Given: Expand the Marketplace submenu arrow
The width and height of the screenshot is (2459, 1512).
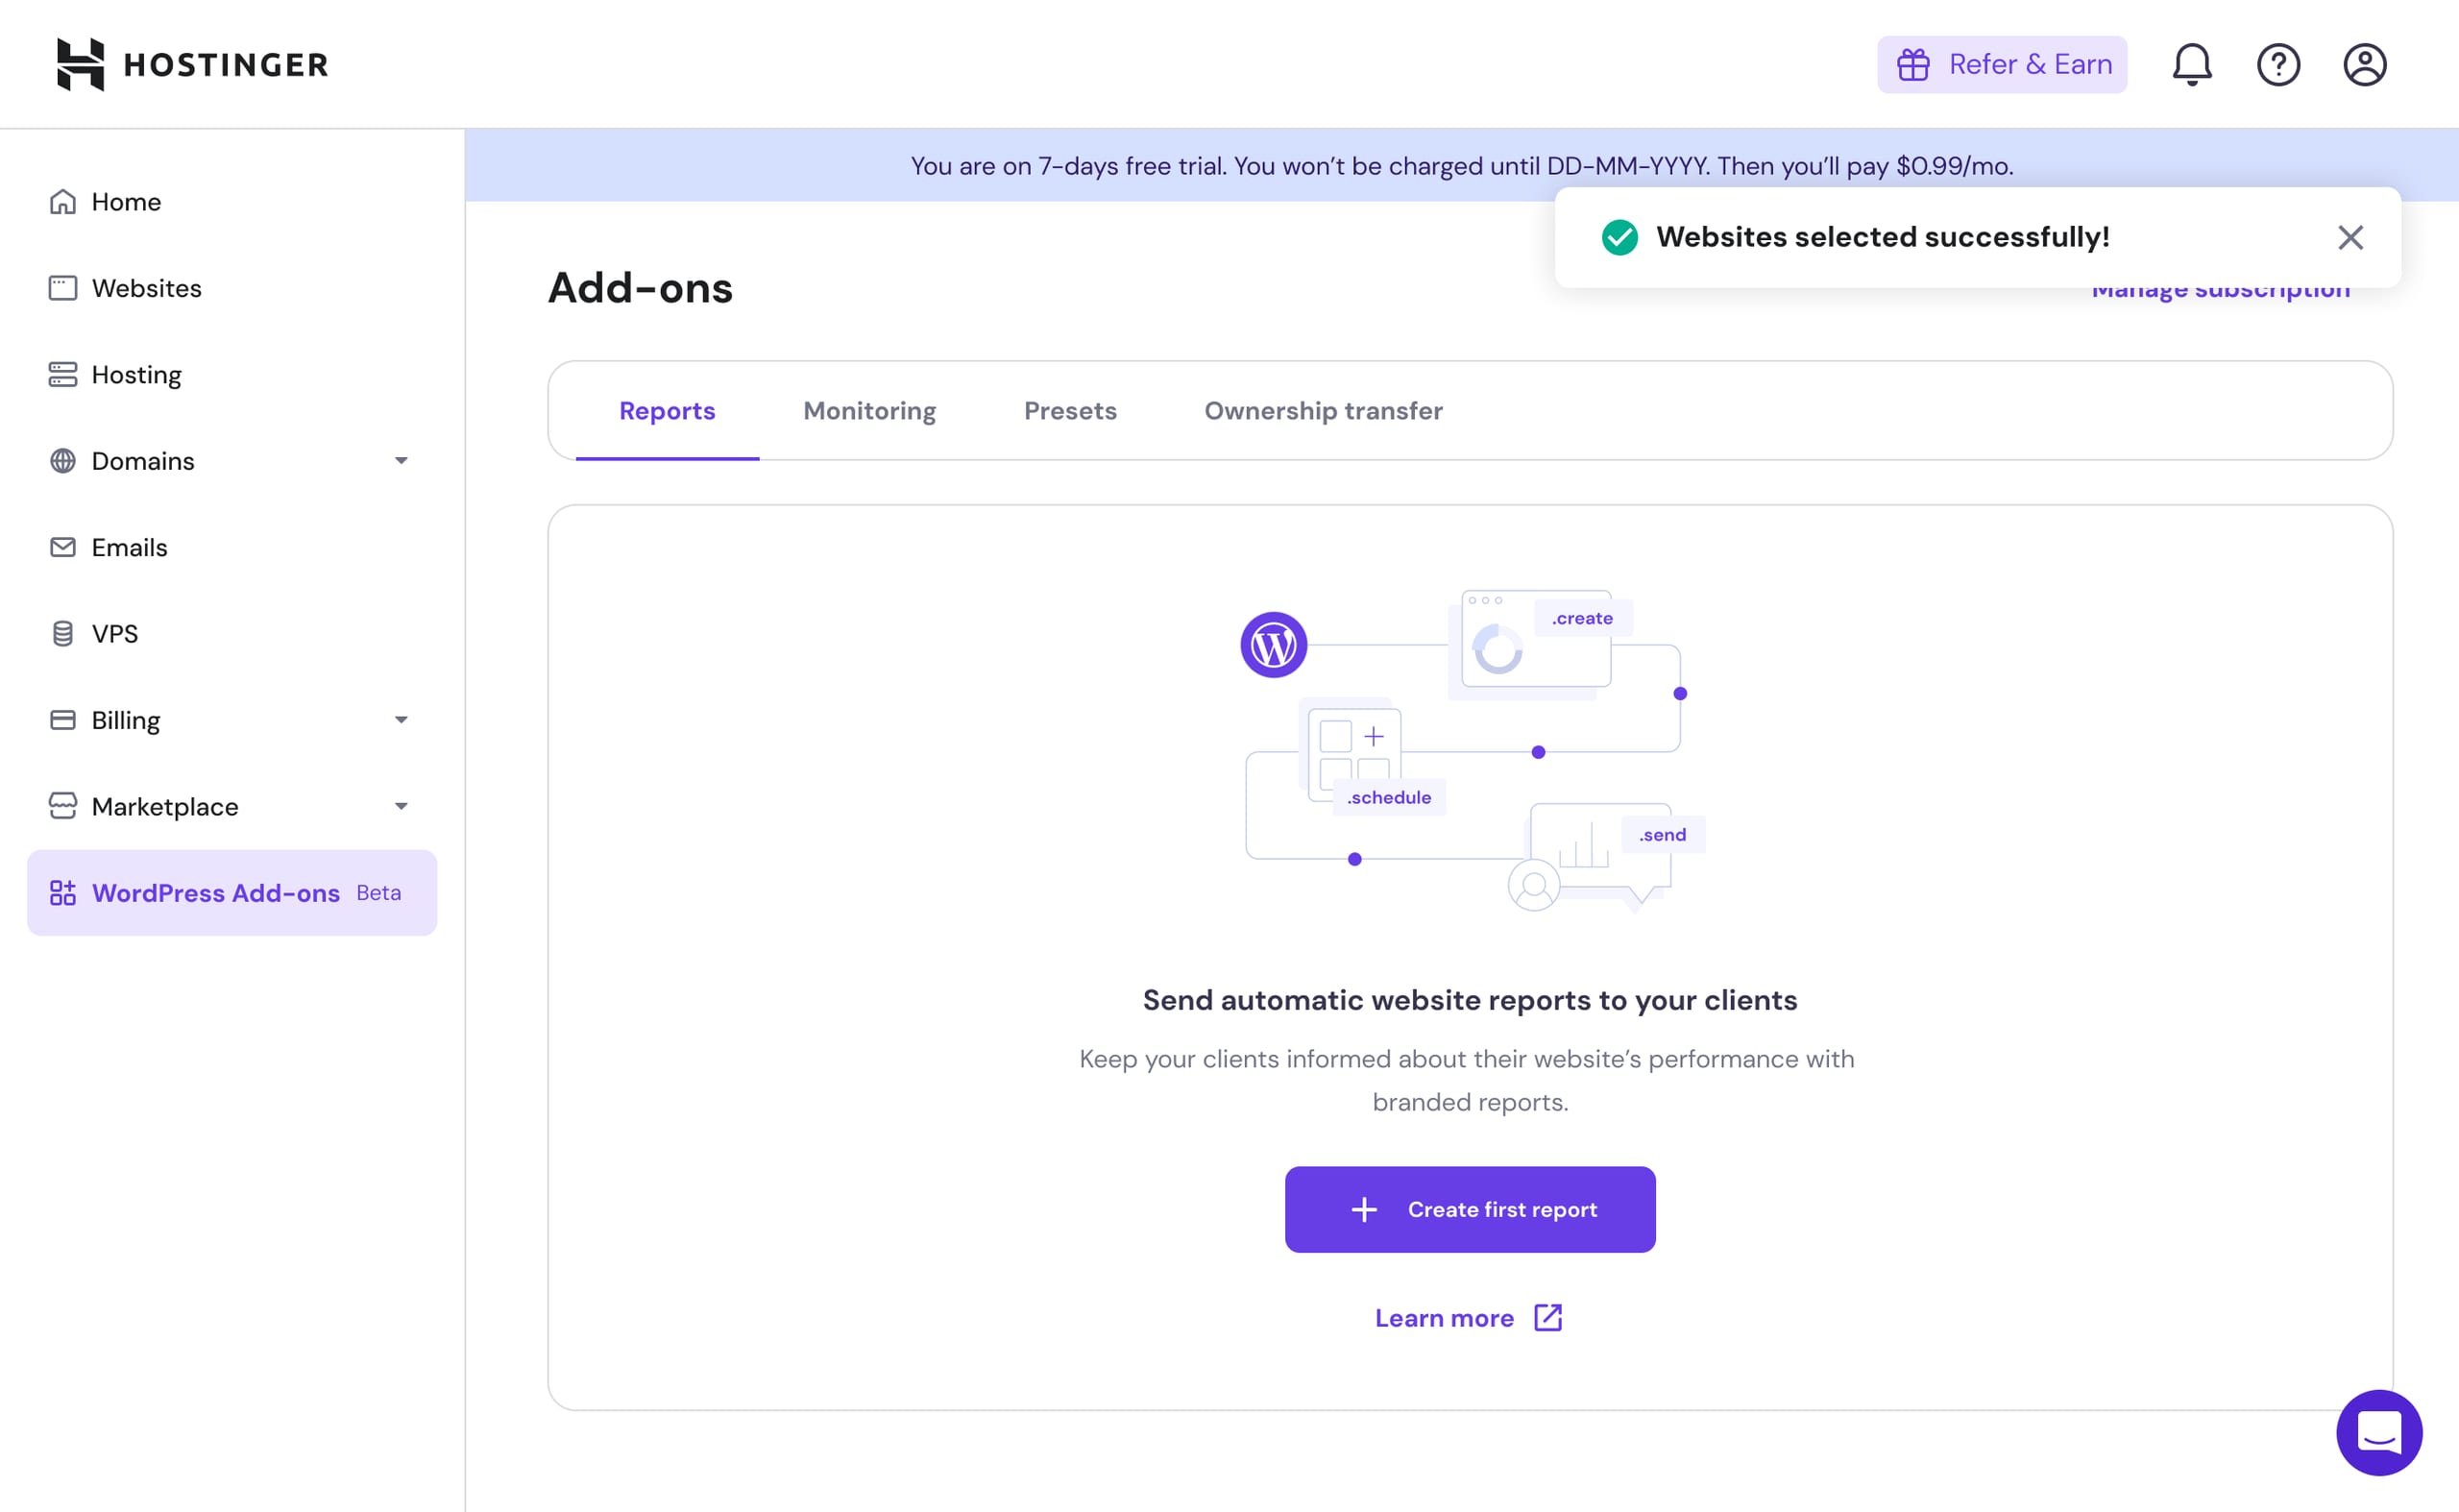Looking at the screenshot, I should tap(401, 807).
